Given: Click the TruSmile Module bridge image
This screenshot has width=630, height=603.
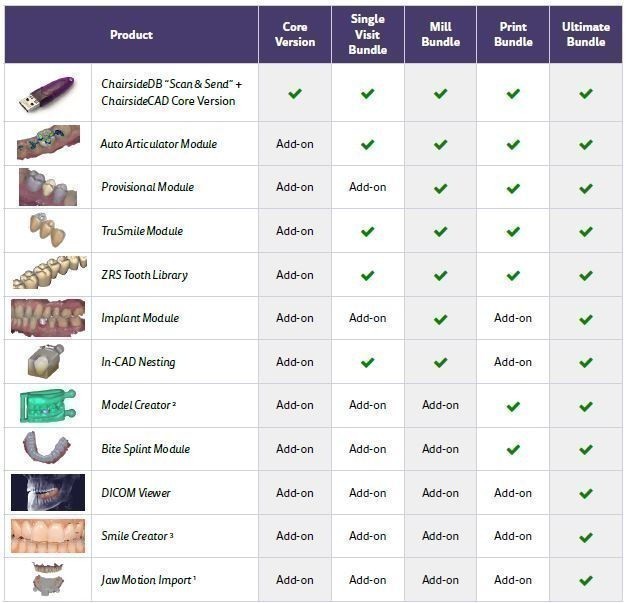Looking at the screenshot, I should pyautogui.click(x=47, y=229).
